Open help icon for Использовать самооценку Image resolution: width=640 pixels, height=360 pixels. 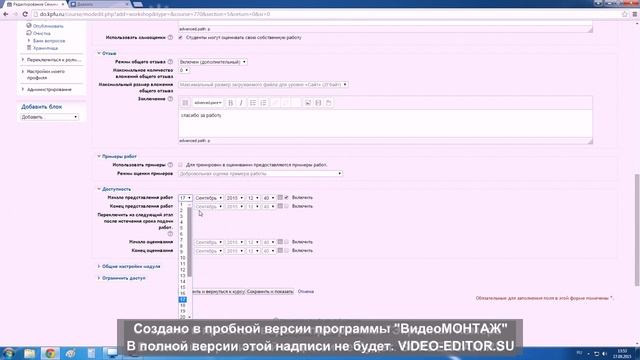(170, 38)
